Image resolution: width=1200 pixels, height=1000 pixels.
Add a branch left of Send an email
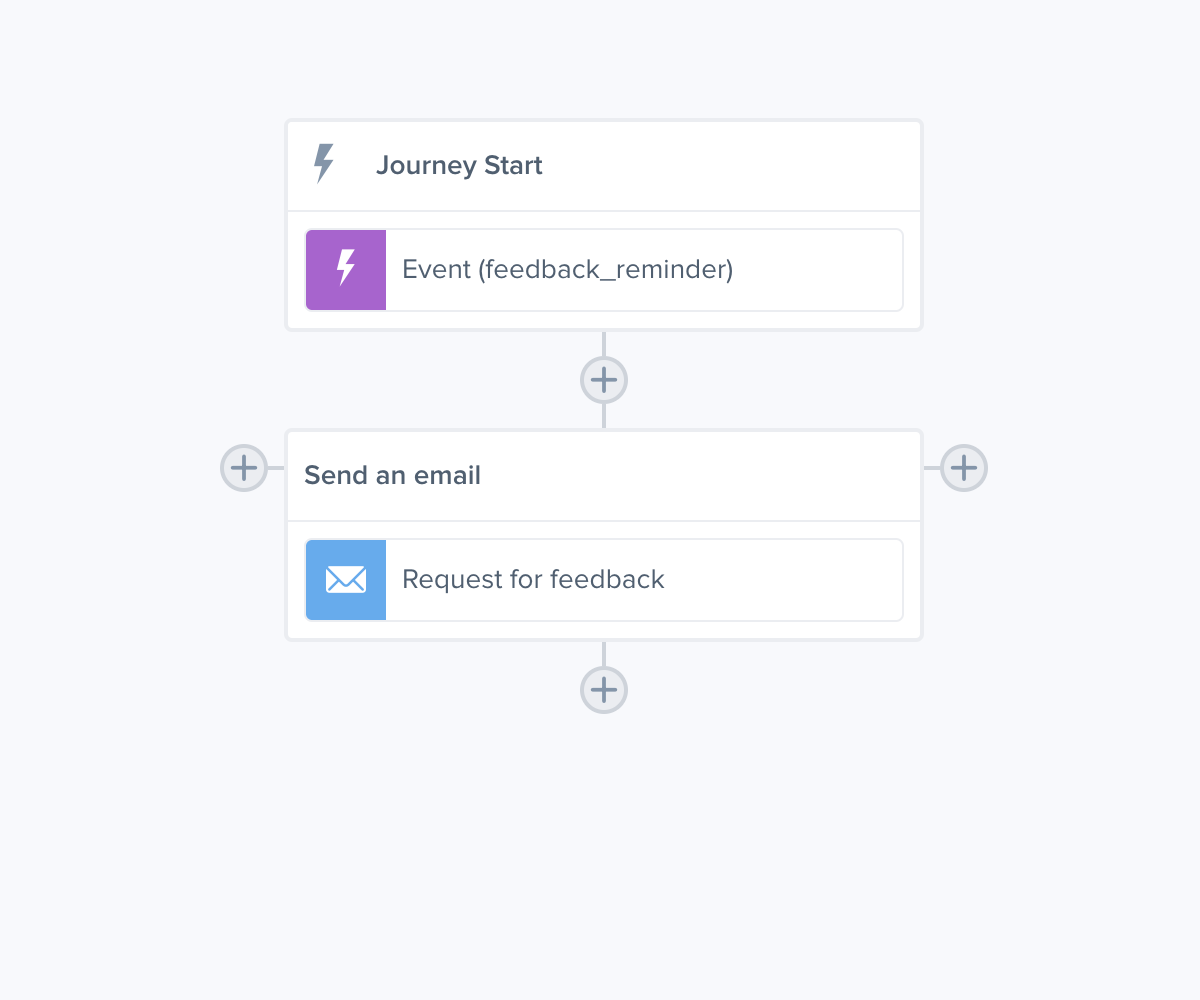point(244,468)
